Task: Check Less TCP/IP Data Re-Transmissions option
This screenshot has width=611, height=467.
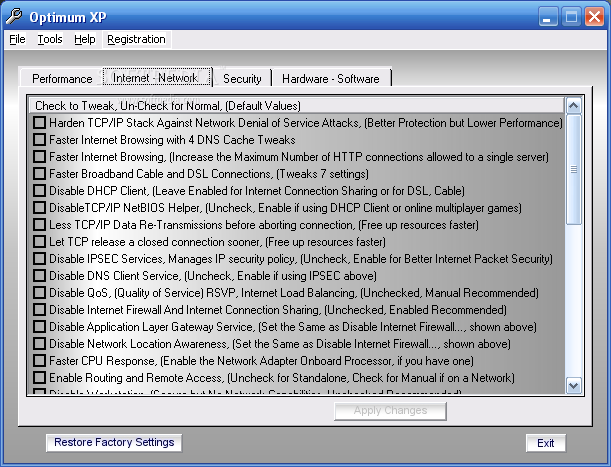Action: coord(39,225)
